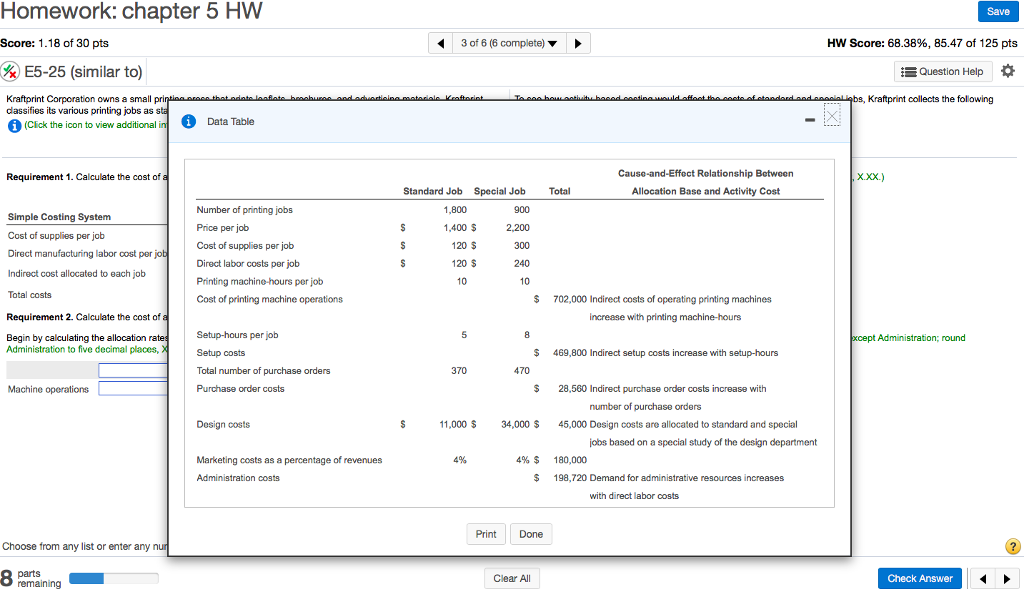Focus the Machine operations input field
Image resolution: width=1024 pixels, height=597 pixels.
pyautogui.click(x=132, y=389)
